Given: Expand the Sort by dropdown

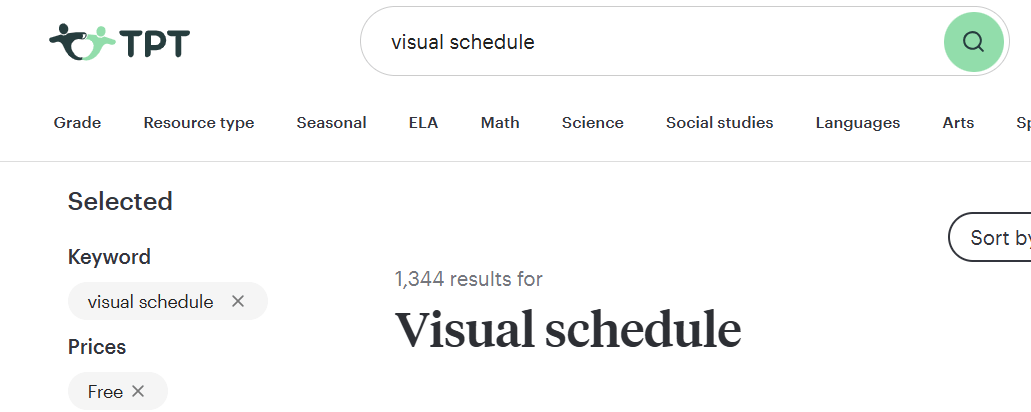Looking at the screenshot, I should click(x=995, y=238).
